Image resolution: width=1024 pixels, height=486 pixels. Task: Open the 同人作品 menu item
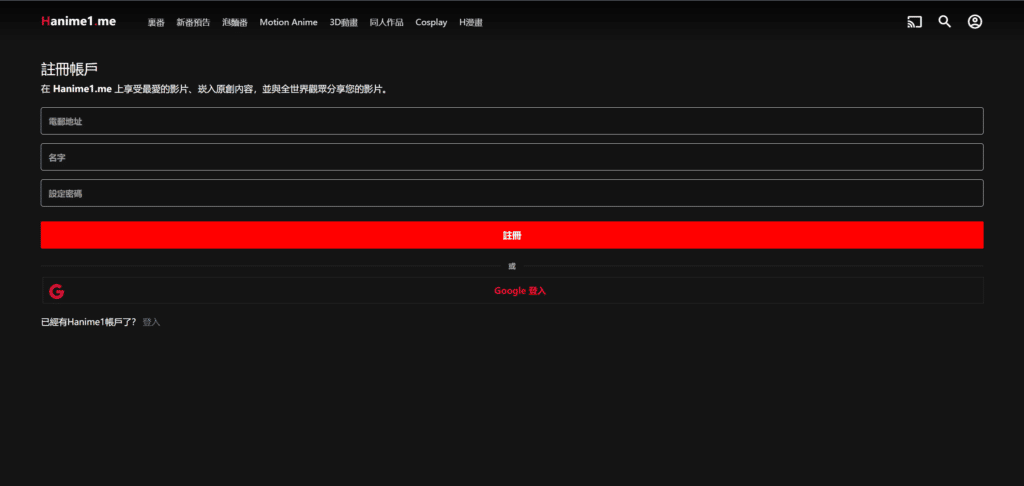(x=387, y=23)
